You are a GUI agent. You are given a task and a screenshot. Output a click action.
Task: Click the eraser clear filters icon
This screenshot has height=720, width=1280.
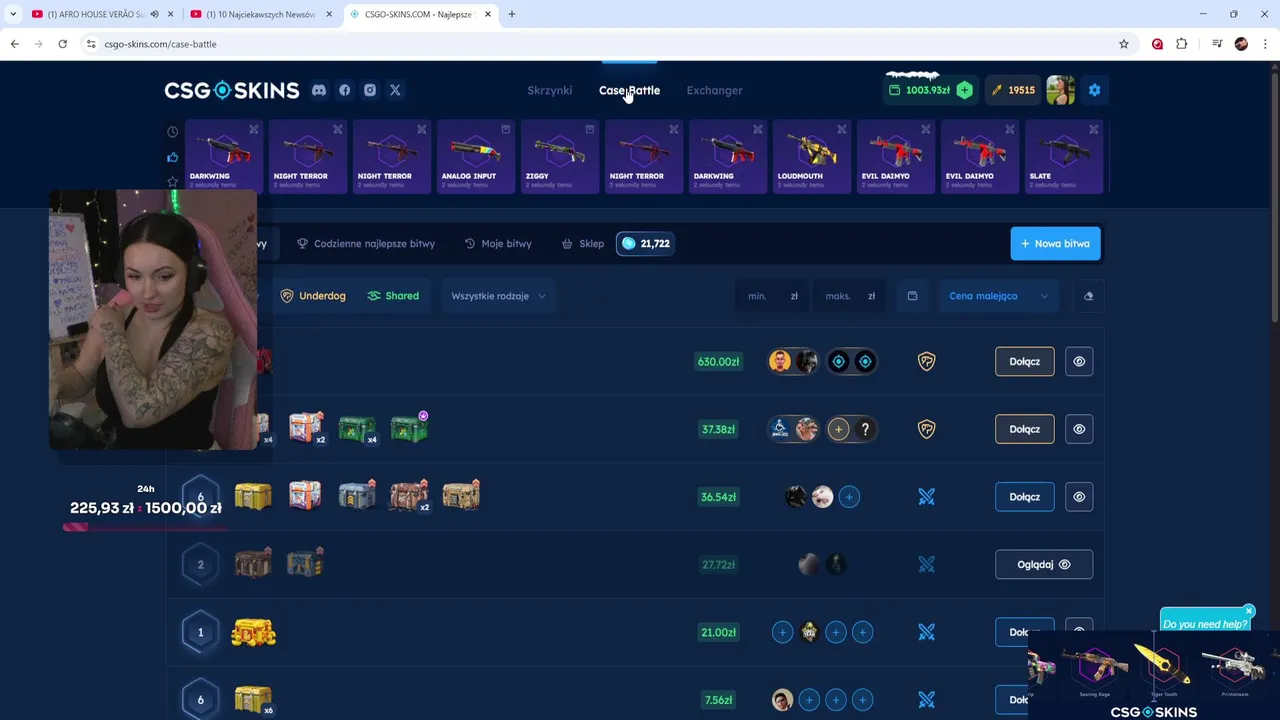[x=1088, y=296]
